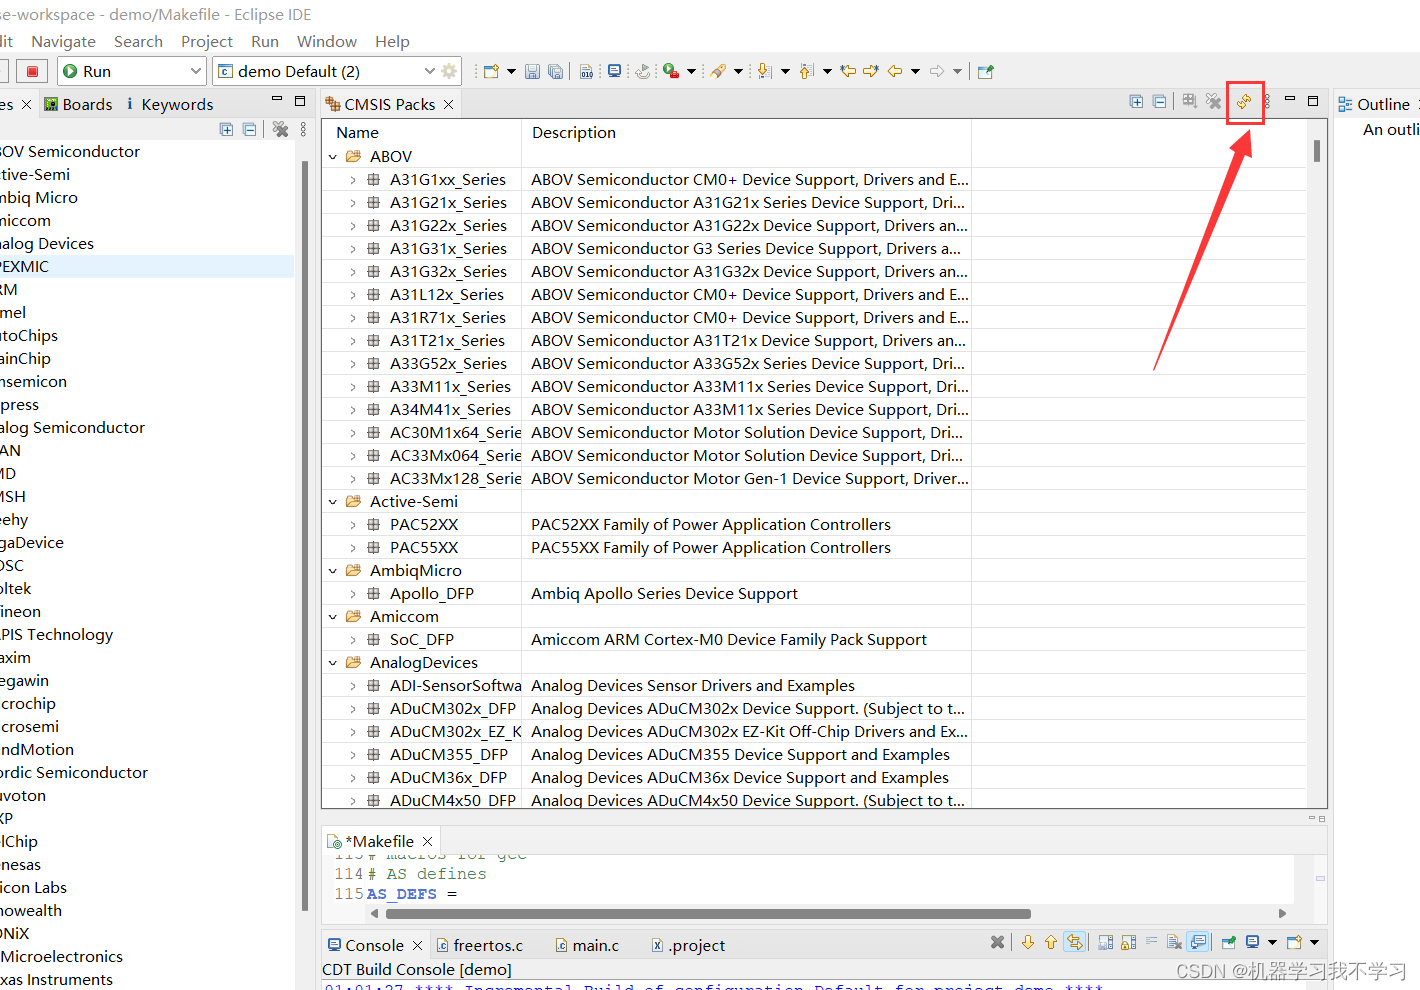Screen dimensions: 1420x990
Task: Collapse the AnalogDevices vendor node
Action: coord(333,663)
